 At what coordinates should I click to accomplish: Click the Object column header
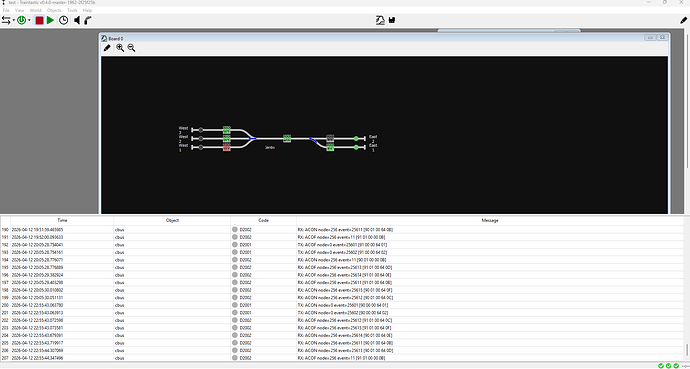click(x=172, y=220)
